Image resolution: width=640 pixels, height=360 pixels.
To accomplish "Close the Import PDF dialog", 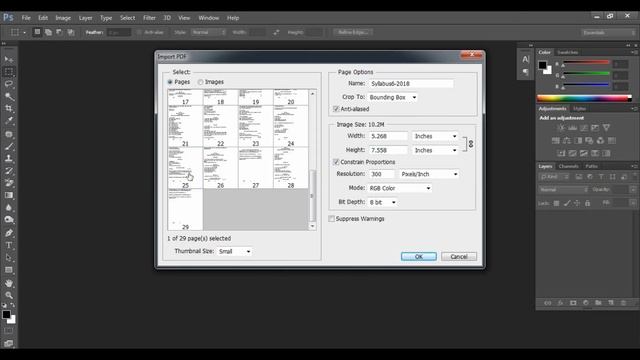I will 471,55.
